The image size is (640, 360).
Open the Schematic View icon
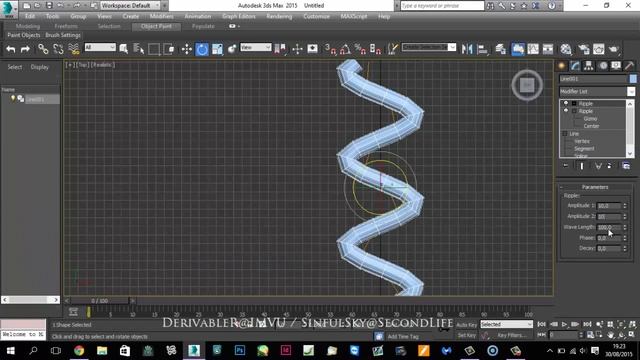[x=548, y=49]
